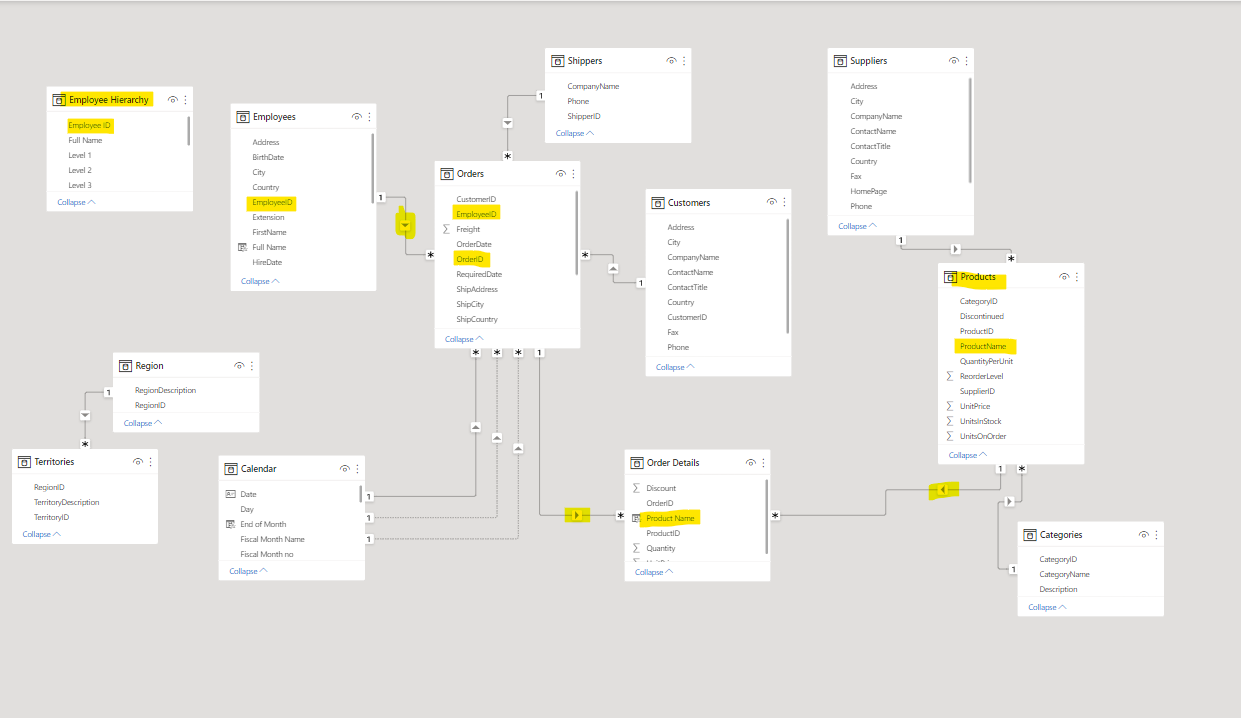Select Freight field in Orders table
This screenshot has width=1241, height=718.
click(468, 229)
